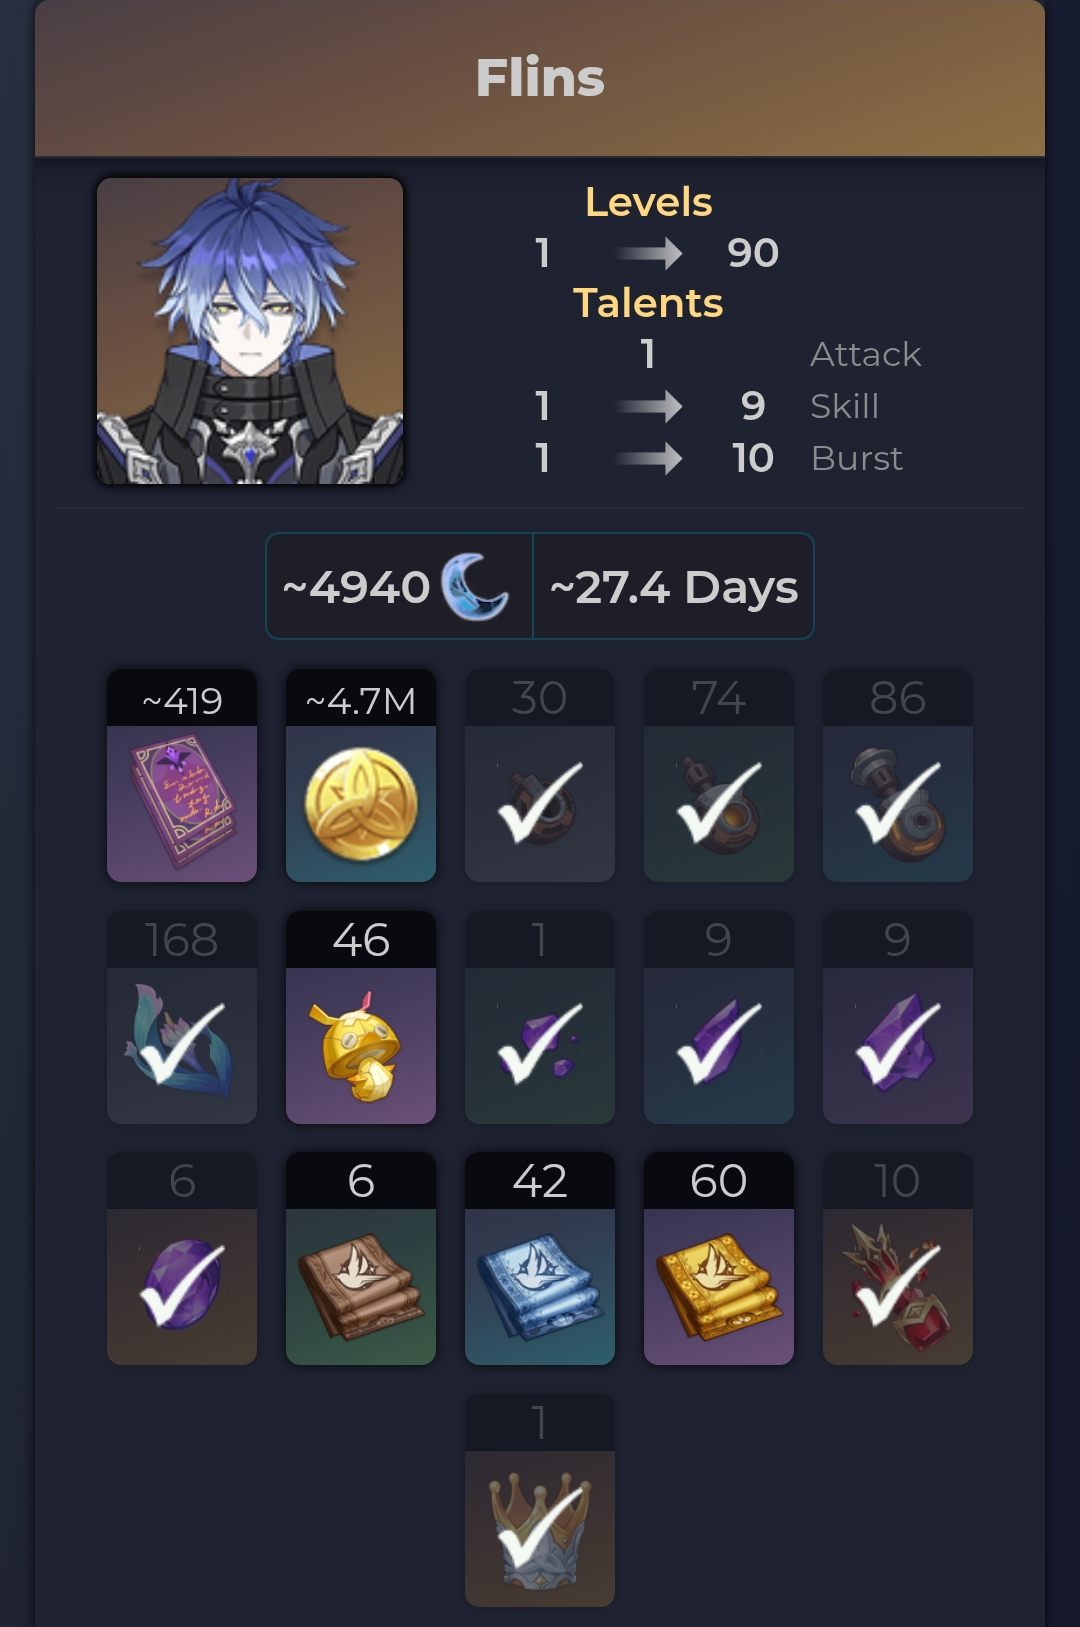Click the Flins header title

pos(540,78)
